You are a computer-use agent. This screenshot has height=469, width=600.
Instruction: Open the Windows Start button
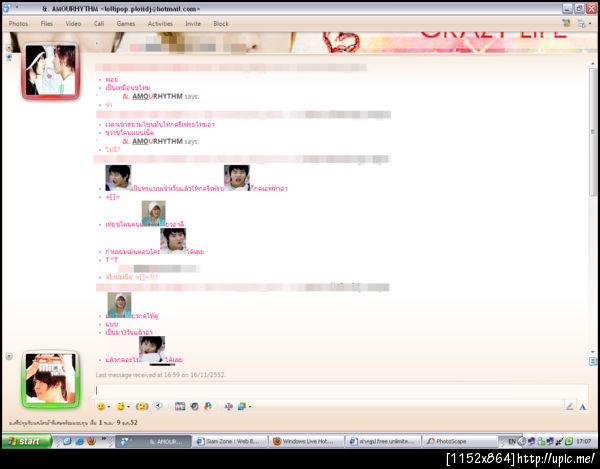click(x=27, y=441)
